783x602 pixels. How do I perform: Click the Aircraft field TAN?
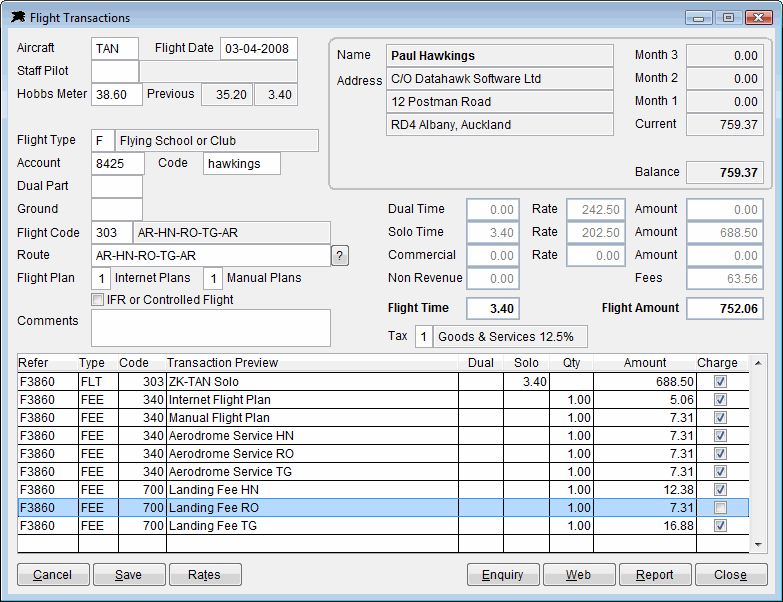115,48
